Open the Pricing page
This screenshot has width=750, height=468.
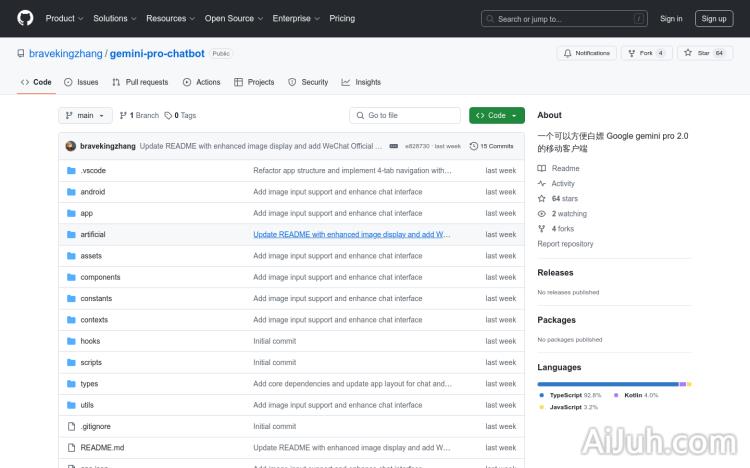342,18
